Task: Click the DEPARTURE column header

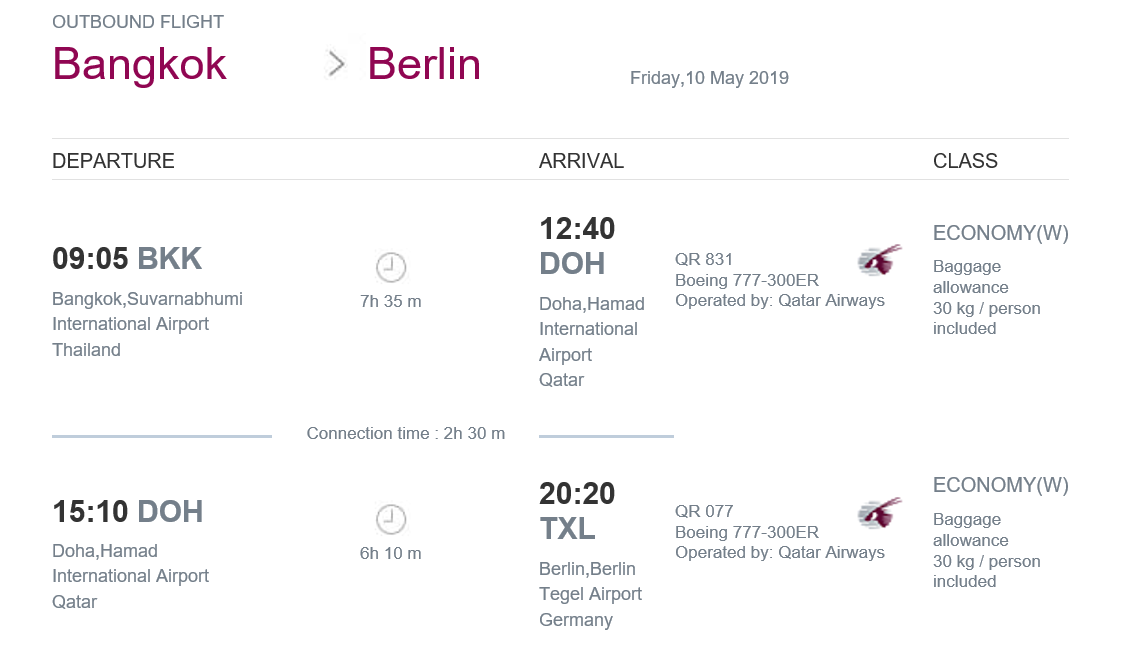Action: point(113,160)
